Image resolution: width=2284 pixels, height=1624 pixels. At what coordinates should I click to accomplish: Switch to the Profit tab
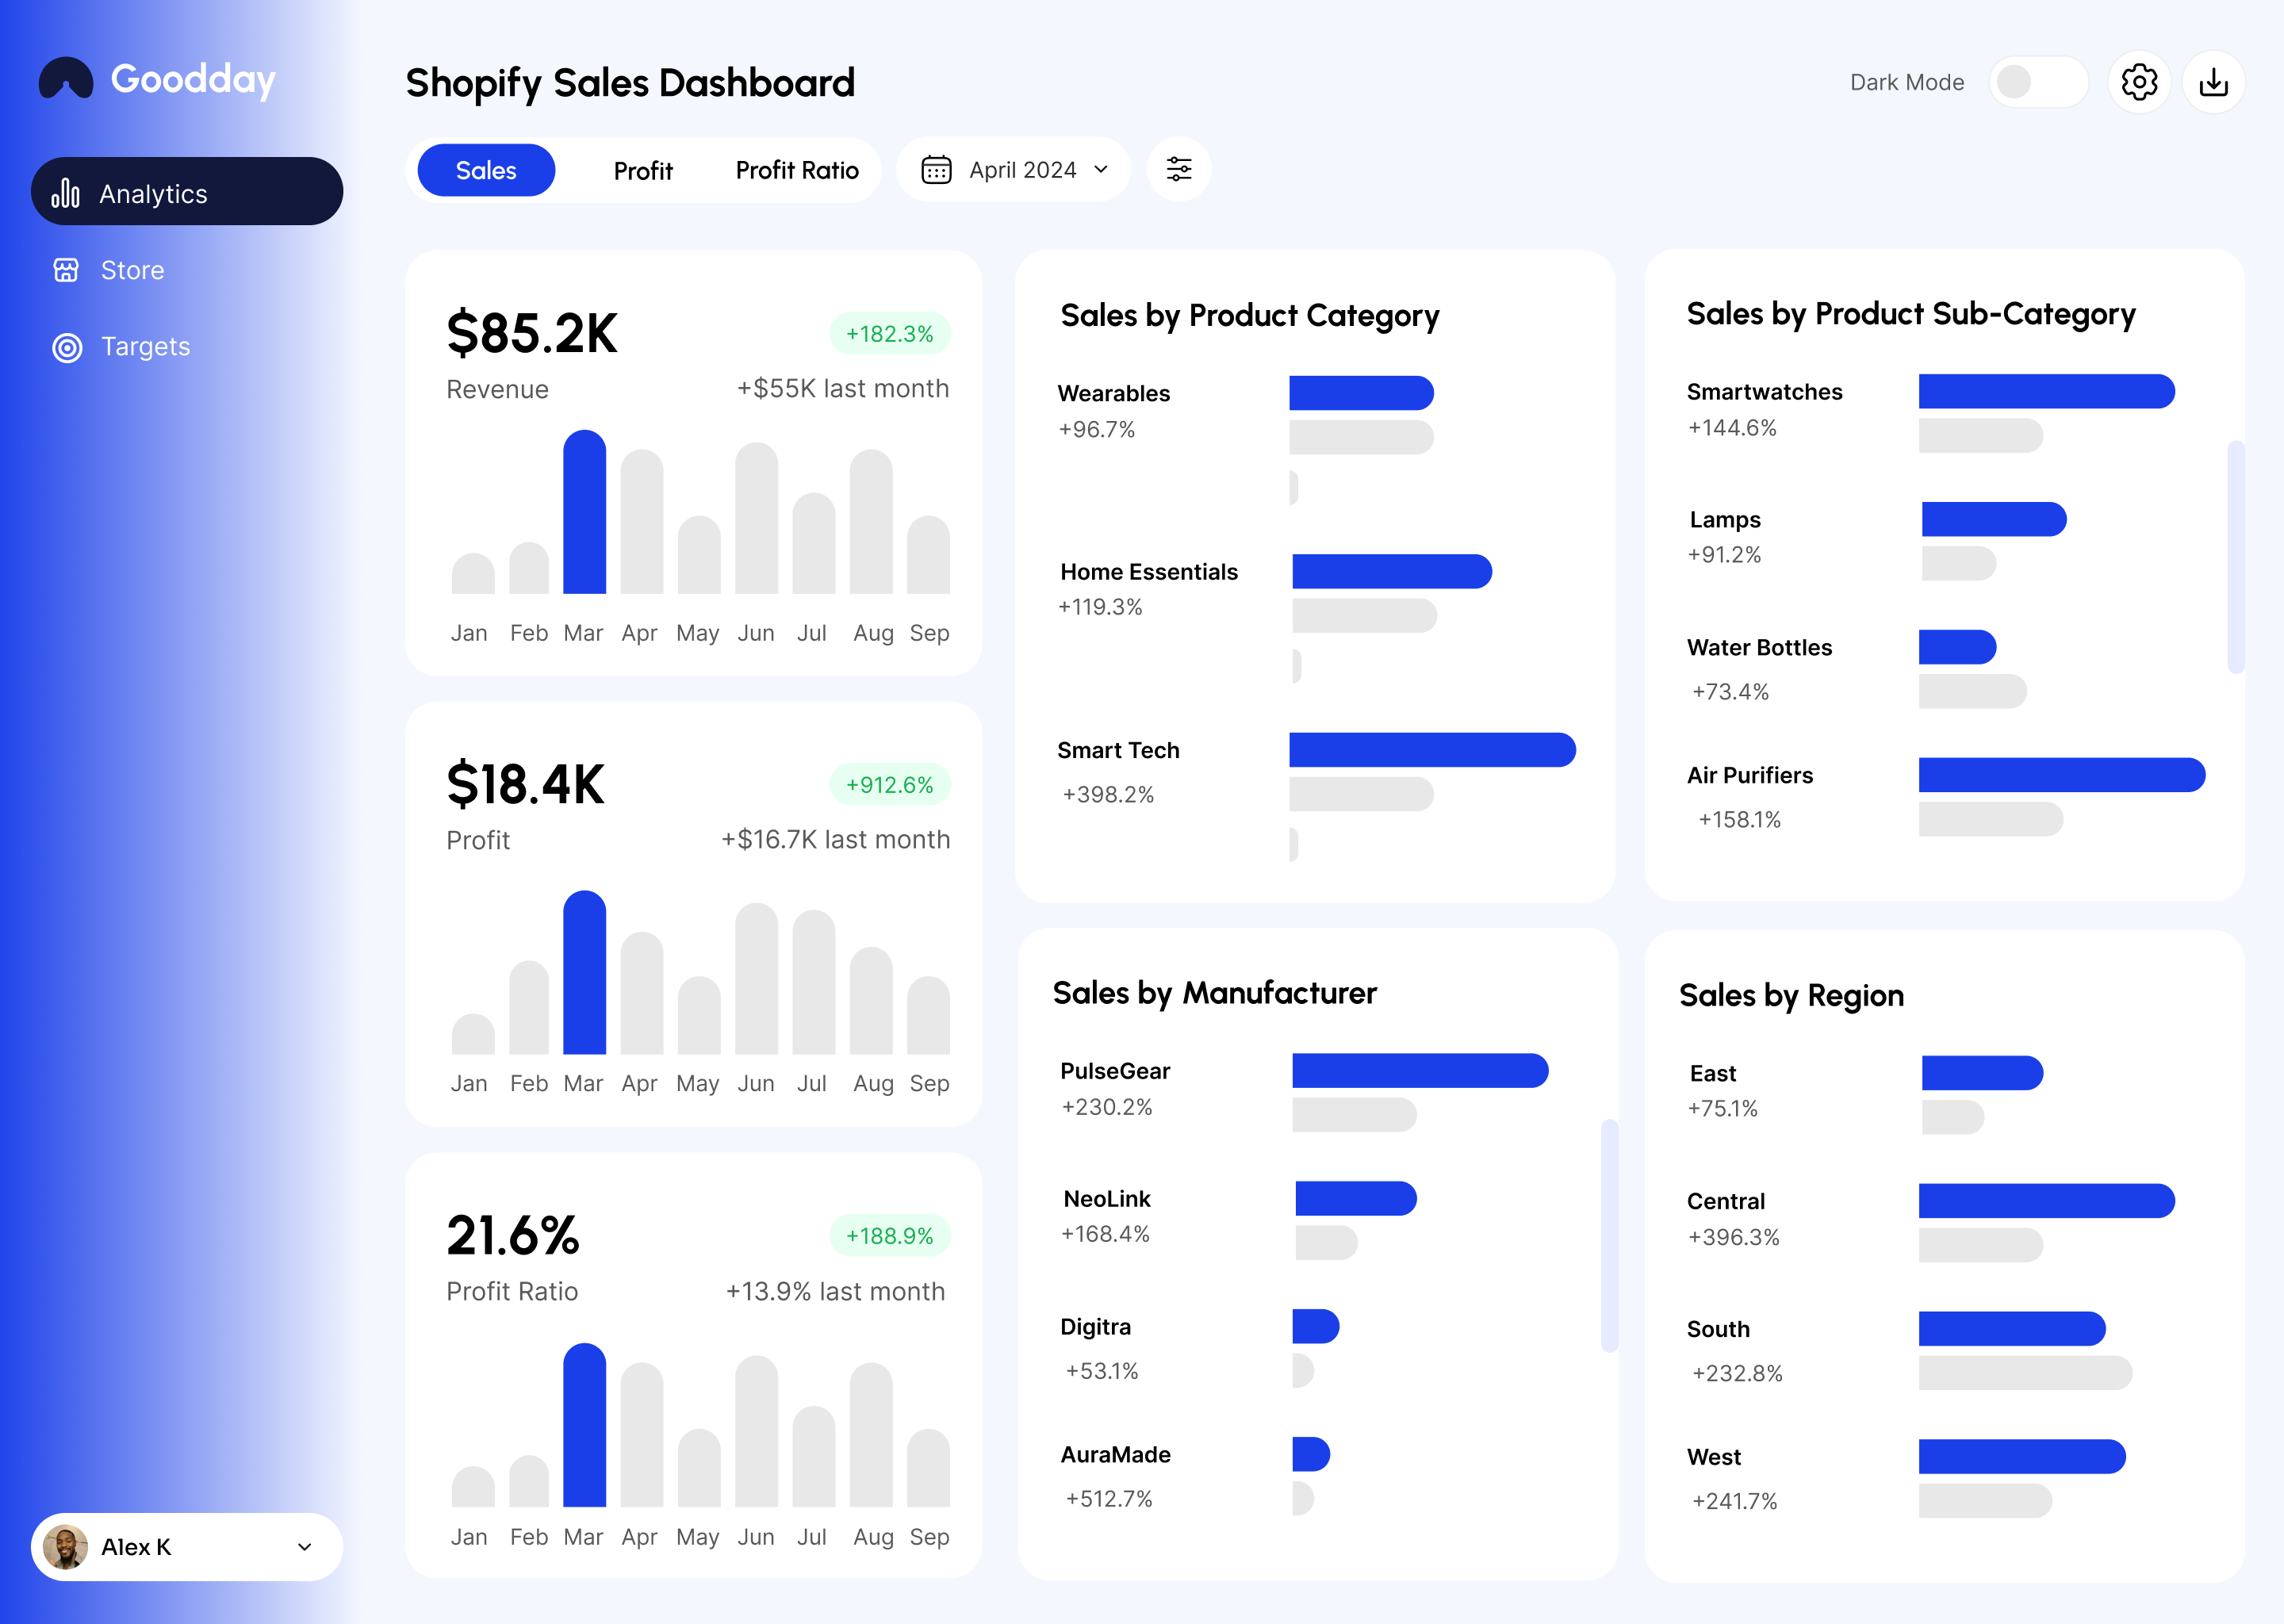642,171
